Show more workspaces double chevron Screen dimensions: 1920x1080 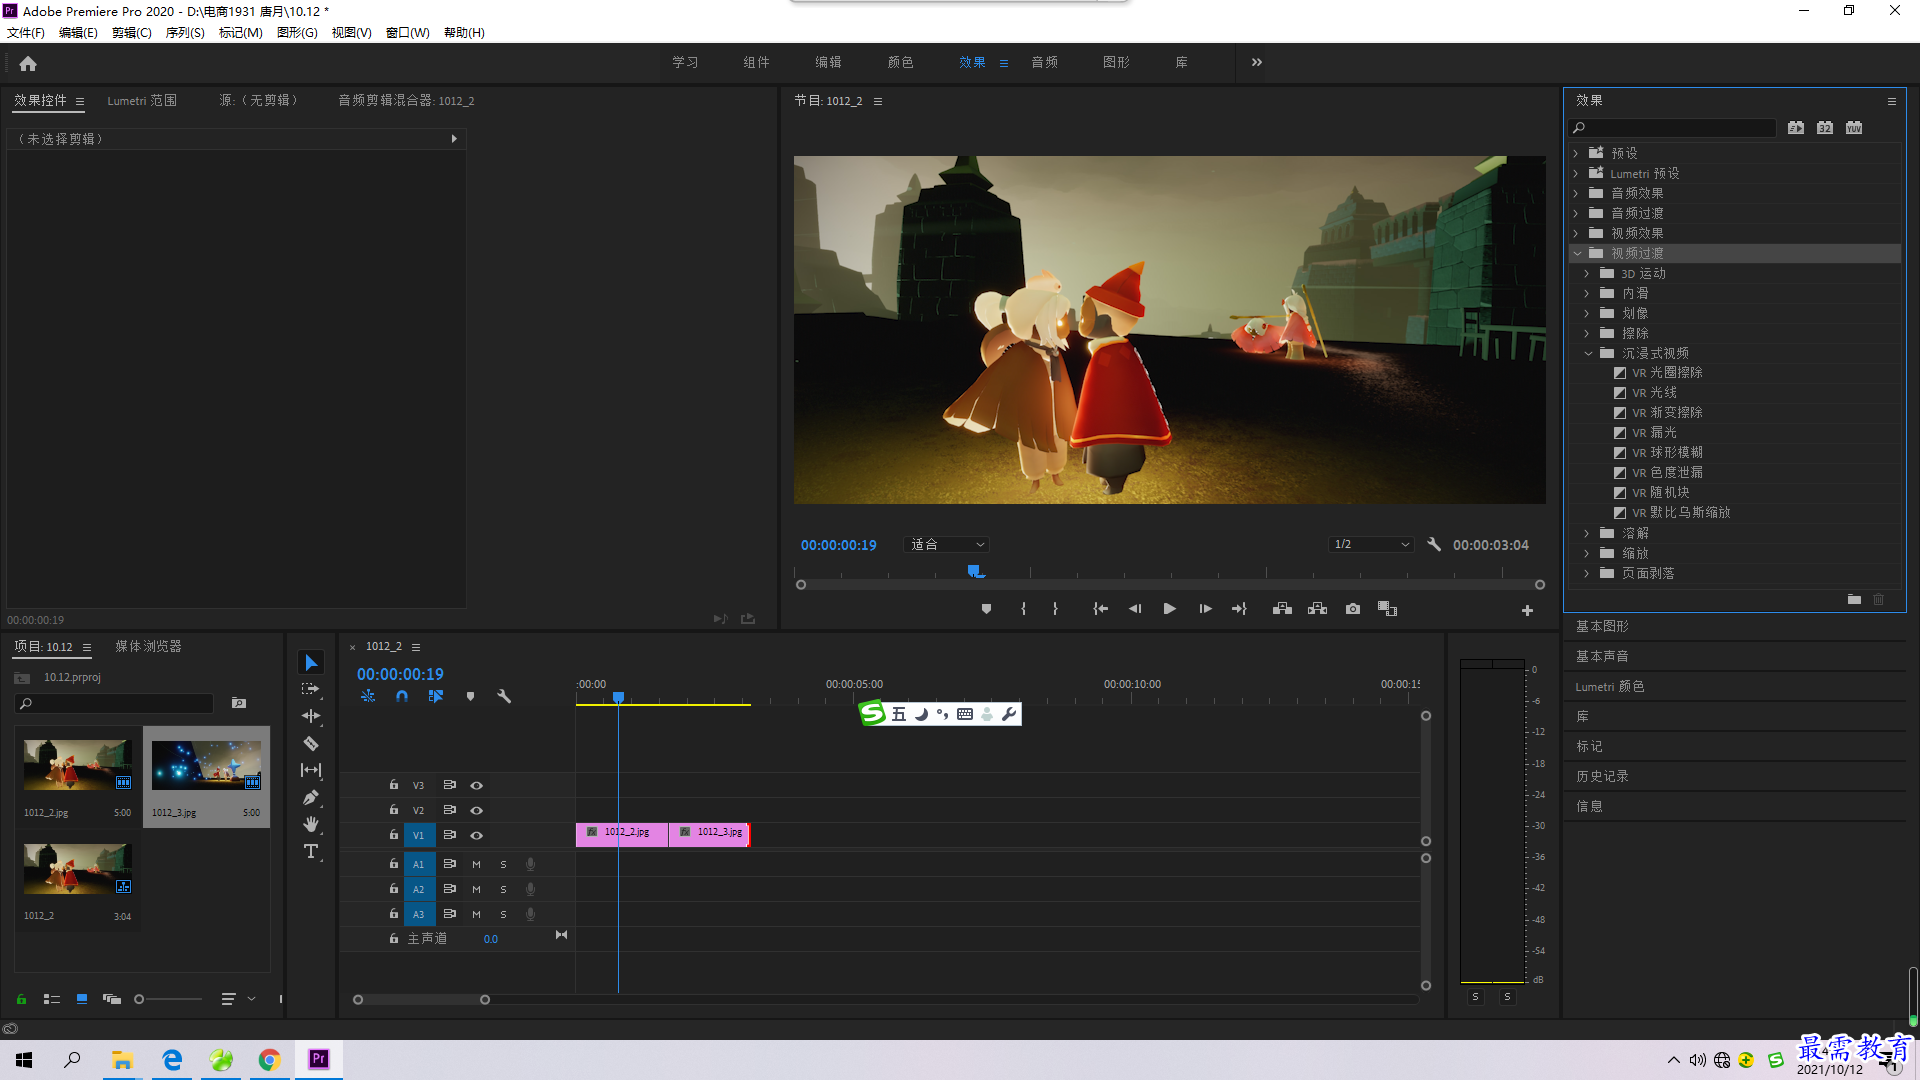(x=1257, y=62)
